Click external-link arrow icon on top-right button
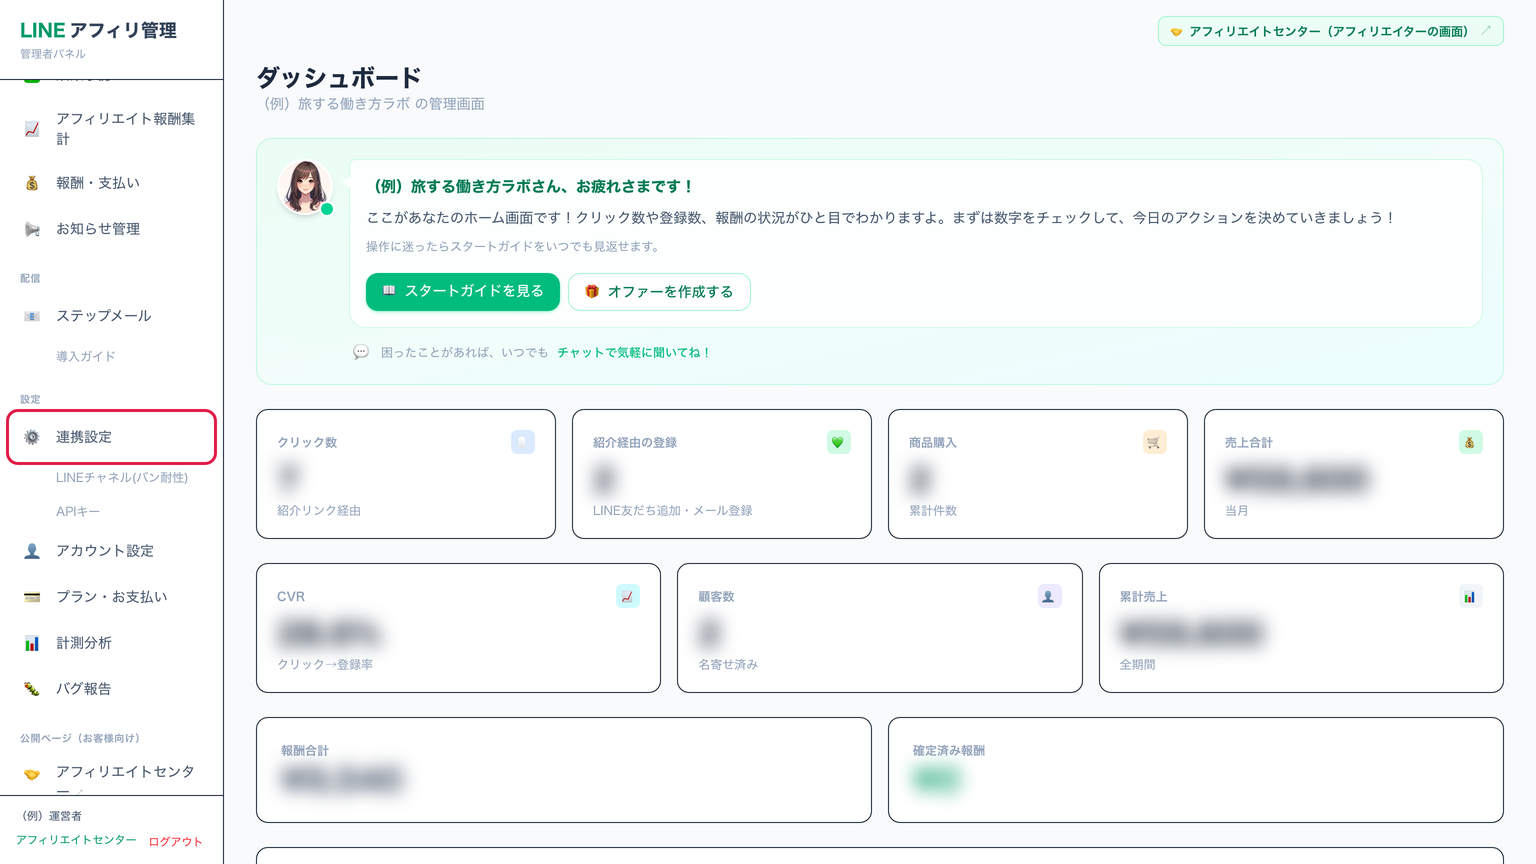 click(x=1486, y=31)
